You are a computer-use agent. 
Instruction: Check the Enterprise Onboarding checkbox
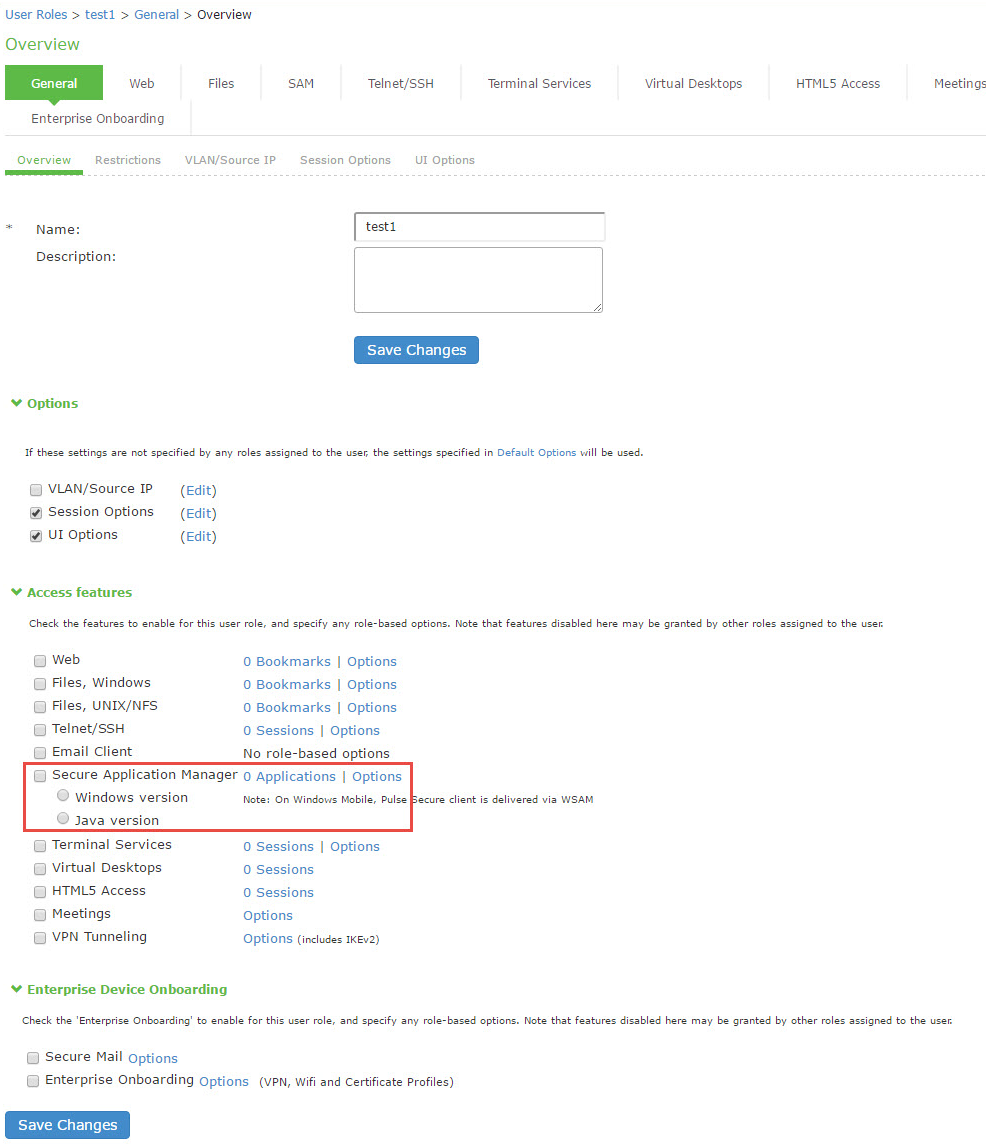[33, 1081]
